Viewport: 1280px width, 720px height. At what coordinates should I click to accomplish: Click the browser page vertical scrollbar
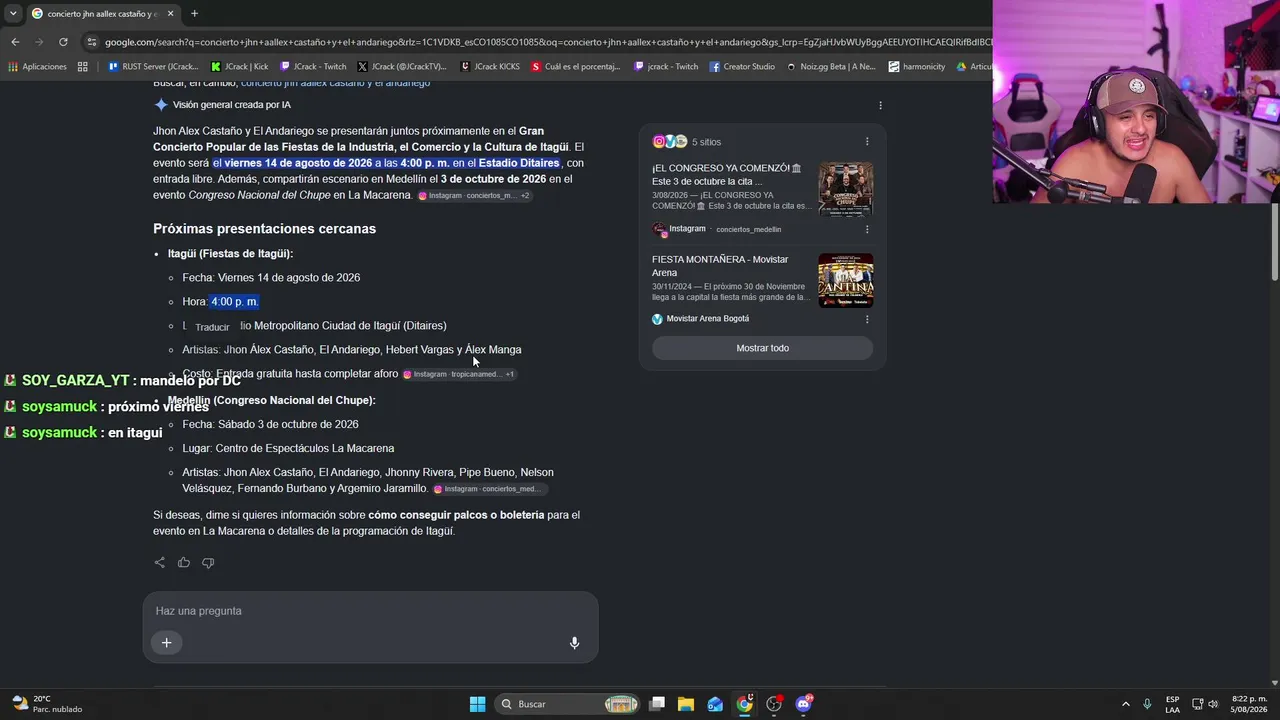point(1275,242)
